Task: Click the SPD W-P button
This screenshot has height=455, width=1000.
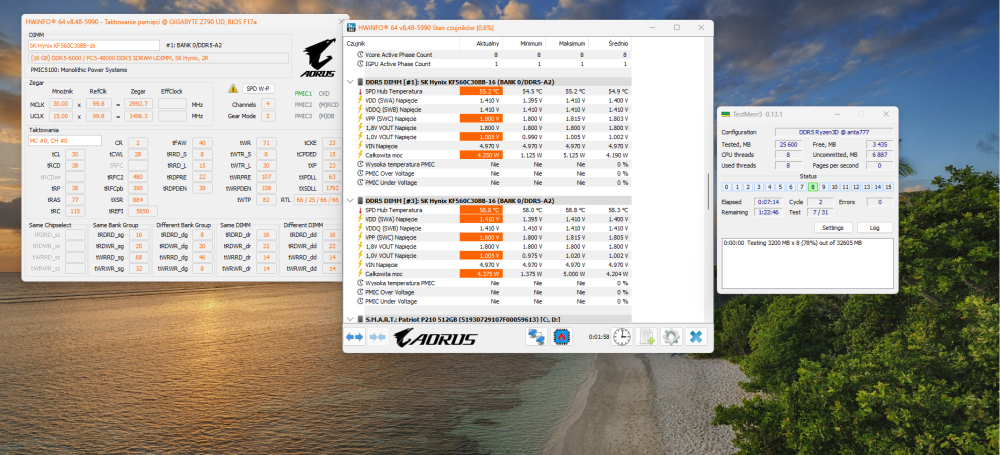Action: 258,89
